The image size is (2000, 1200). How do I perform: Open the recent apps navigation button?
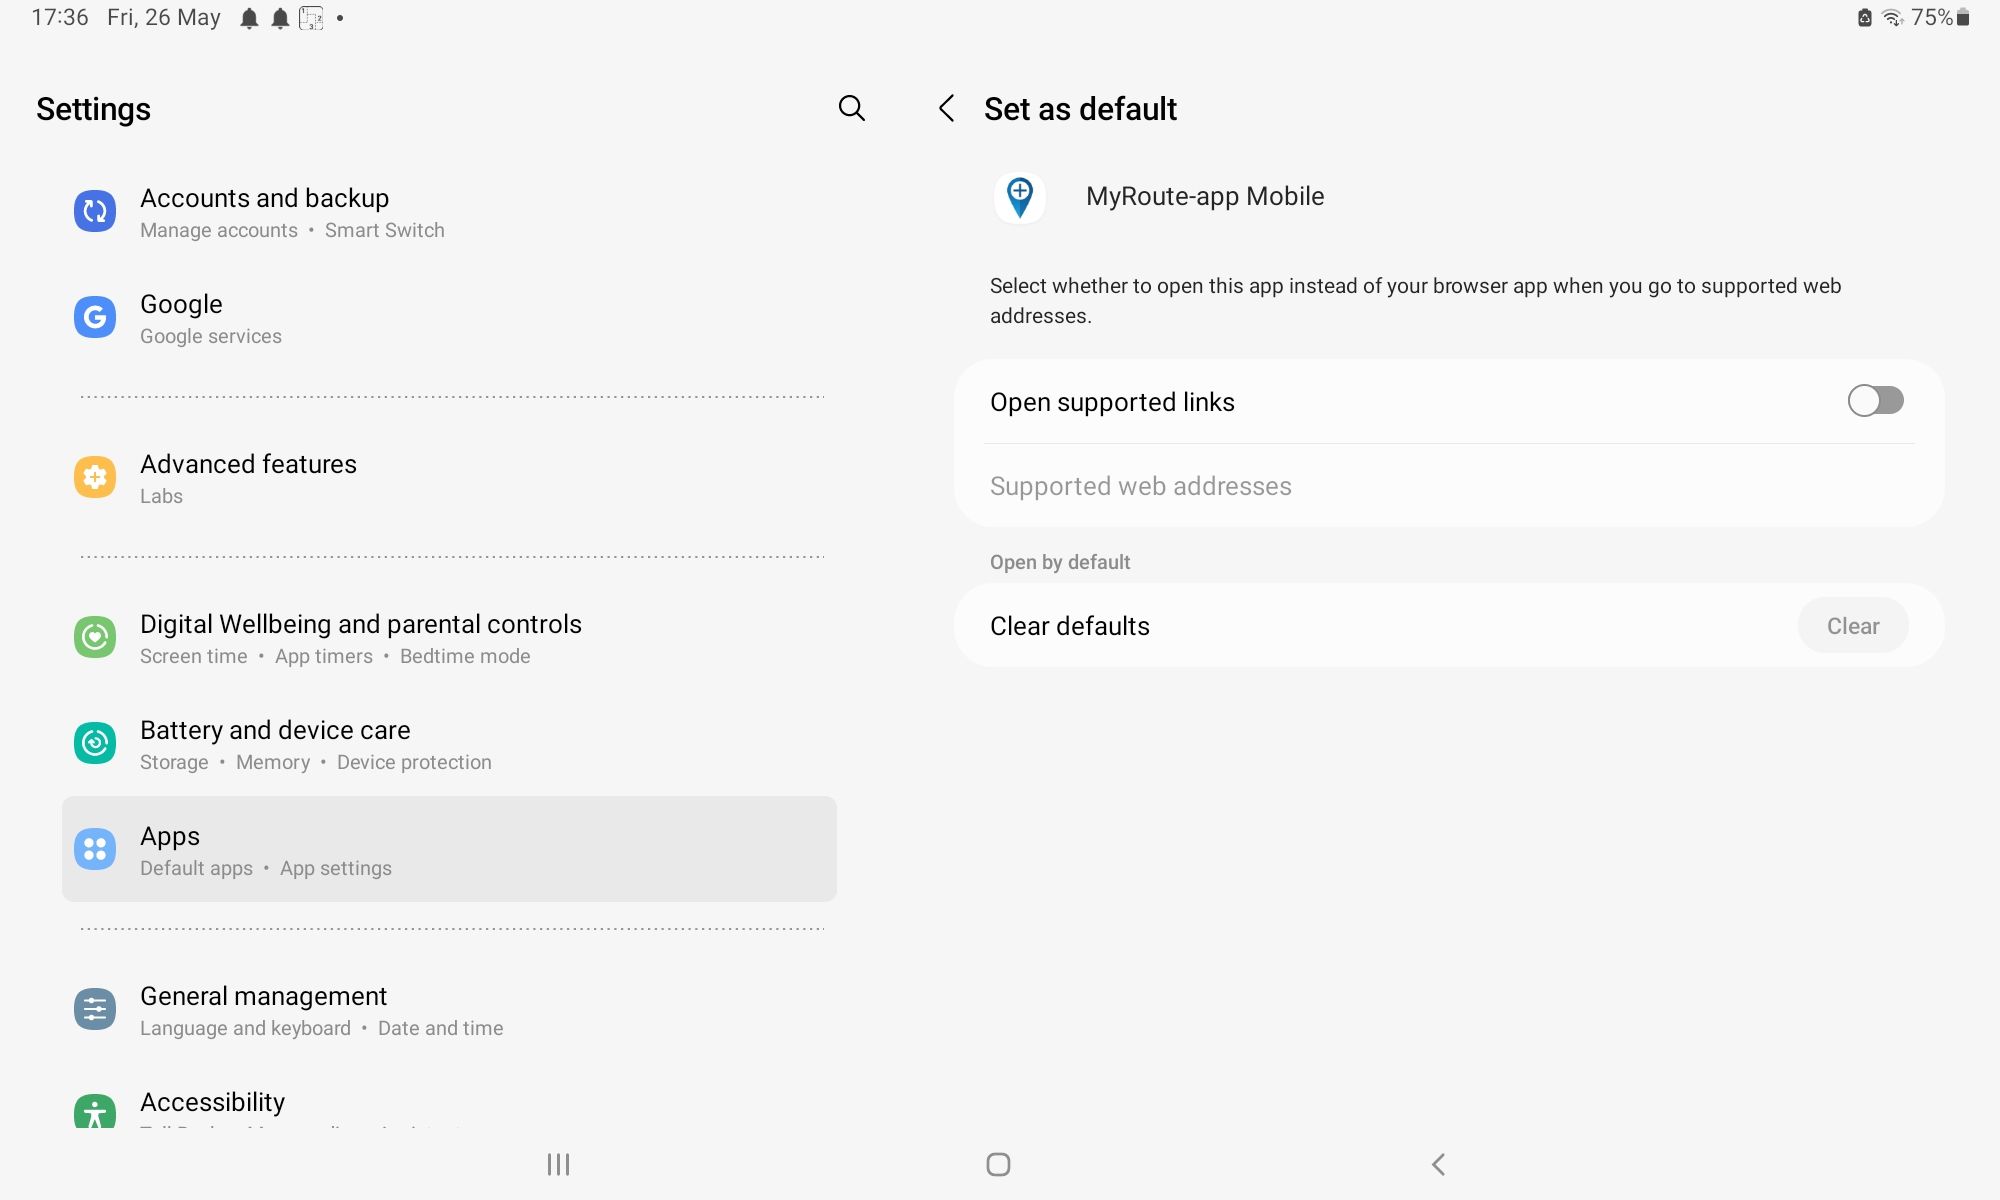[x=558, y=1164]
